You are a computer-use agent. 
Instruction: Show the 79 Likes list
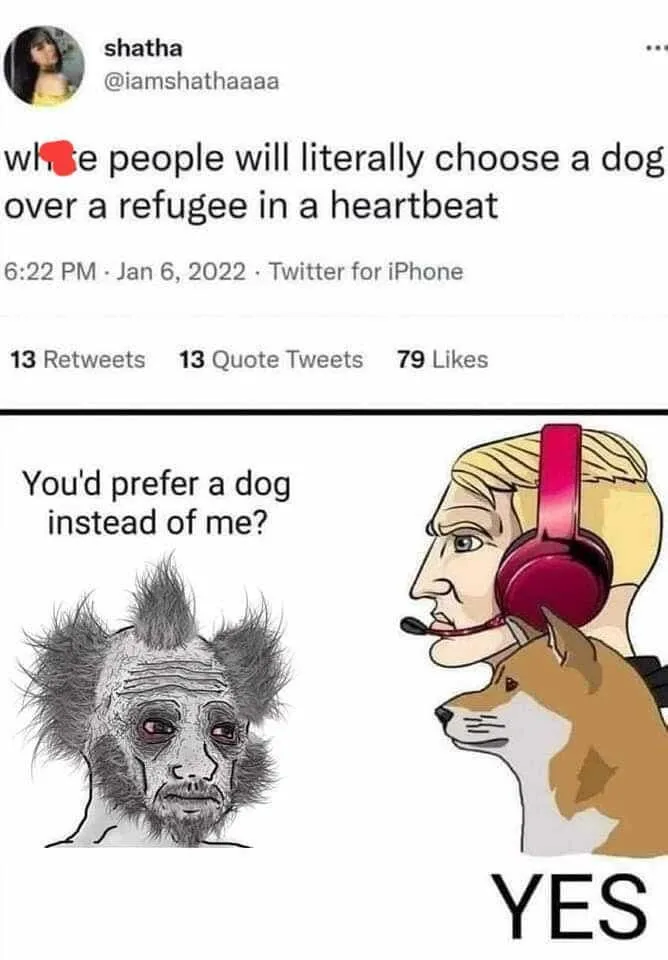pyautogui.click(x=442, y=359)
